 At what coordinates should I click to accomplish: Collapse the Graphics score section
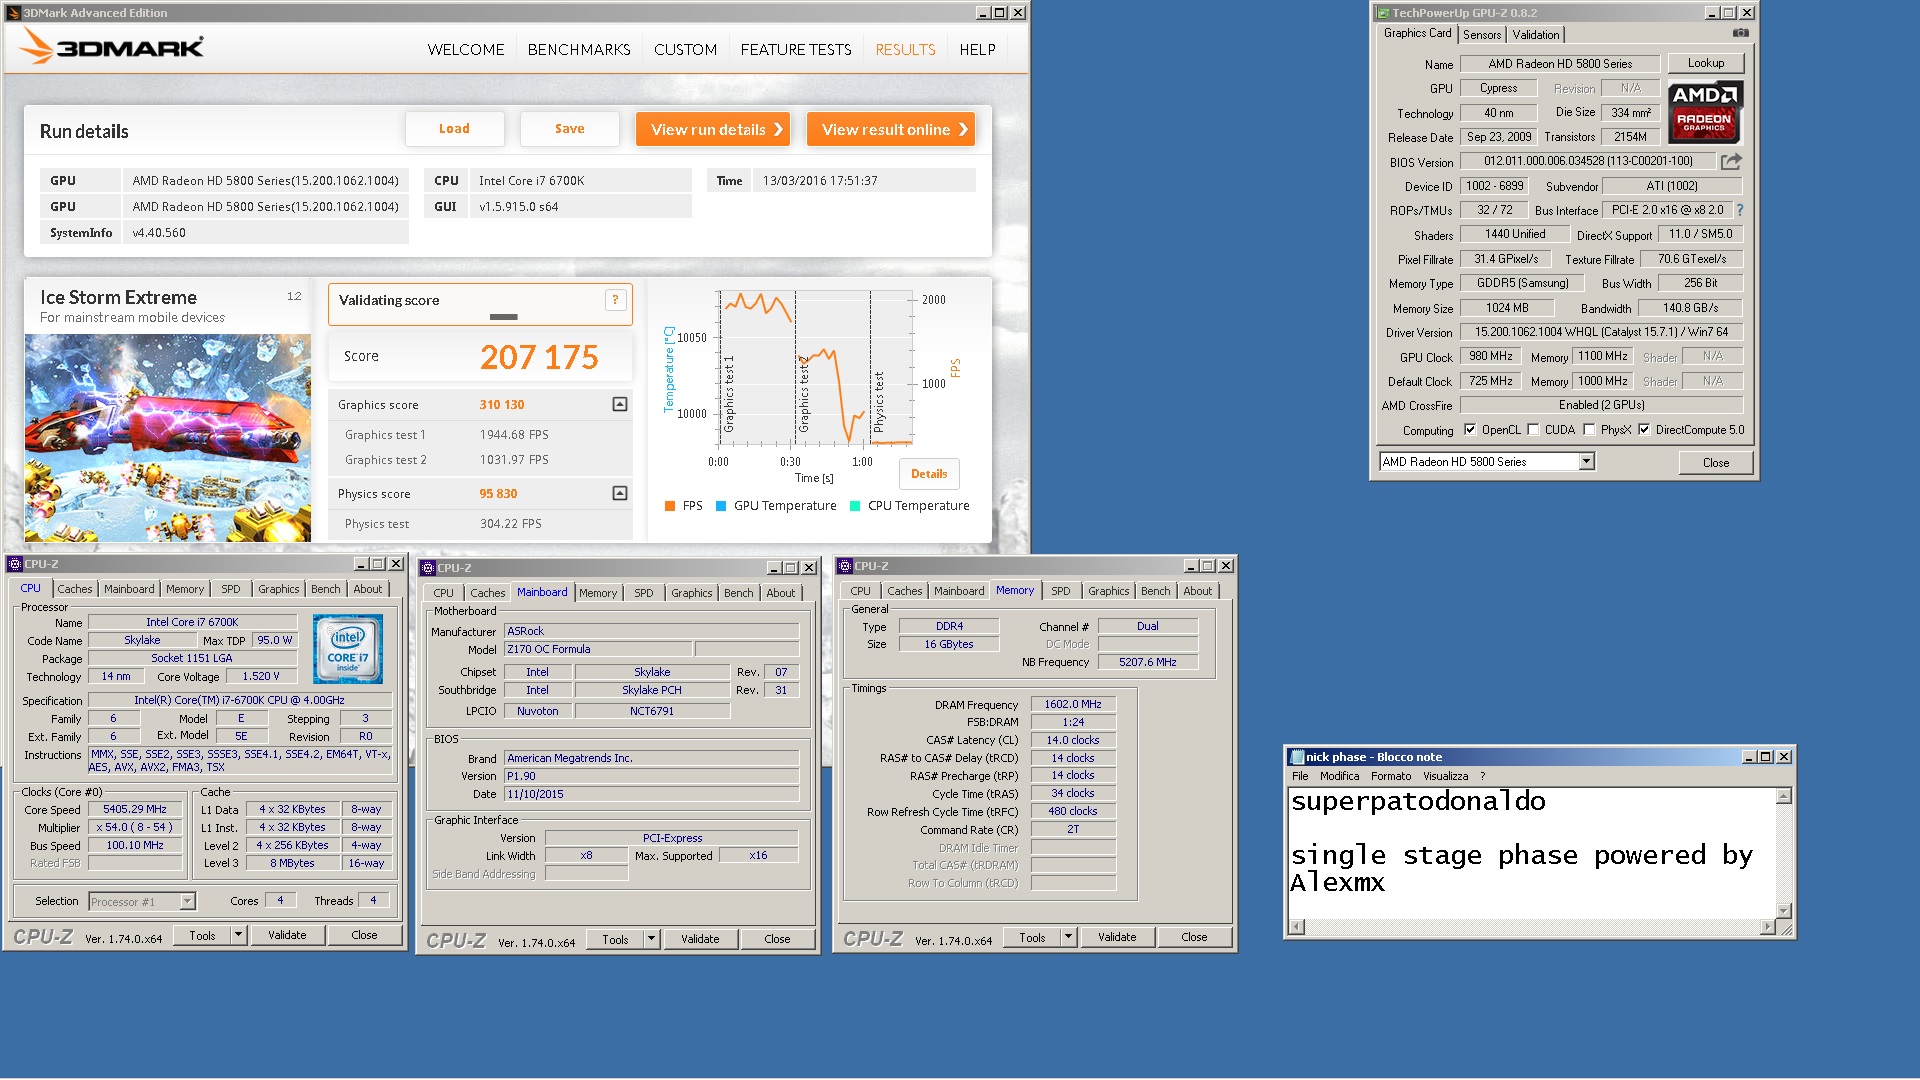pos(620,404)
